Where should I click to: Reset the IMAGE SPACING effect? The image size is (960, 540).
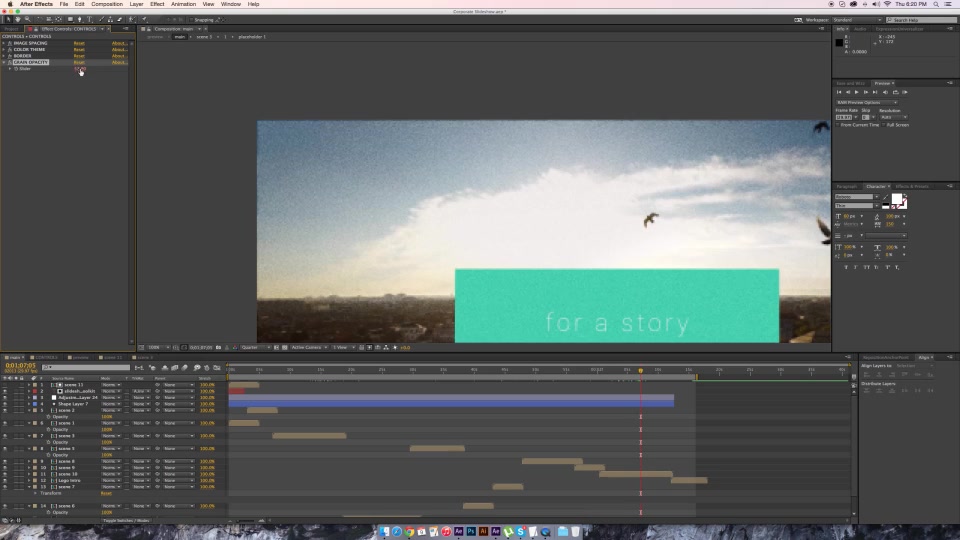coord(79,43)
